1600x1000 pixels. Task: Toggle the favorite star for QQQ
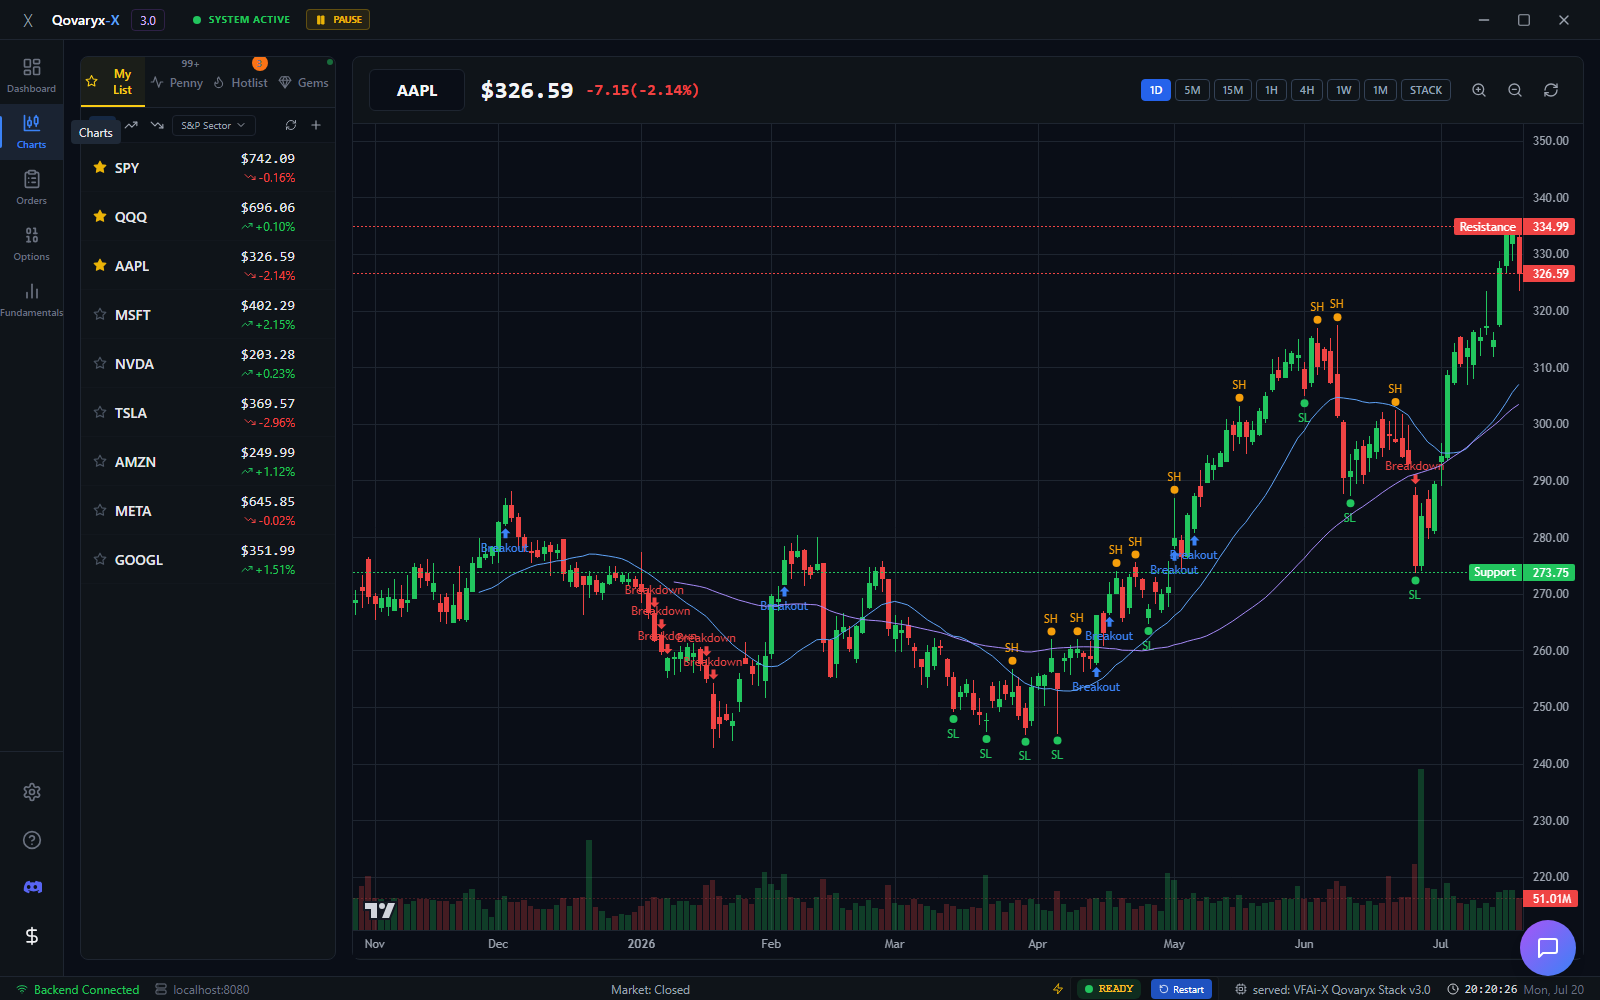[100, 216]
